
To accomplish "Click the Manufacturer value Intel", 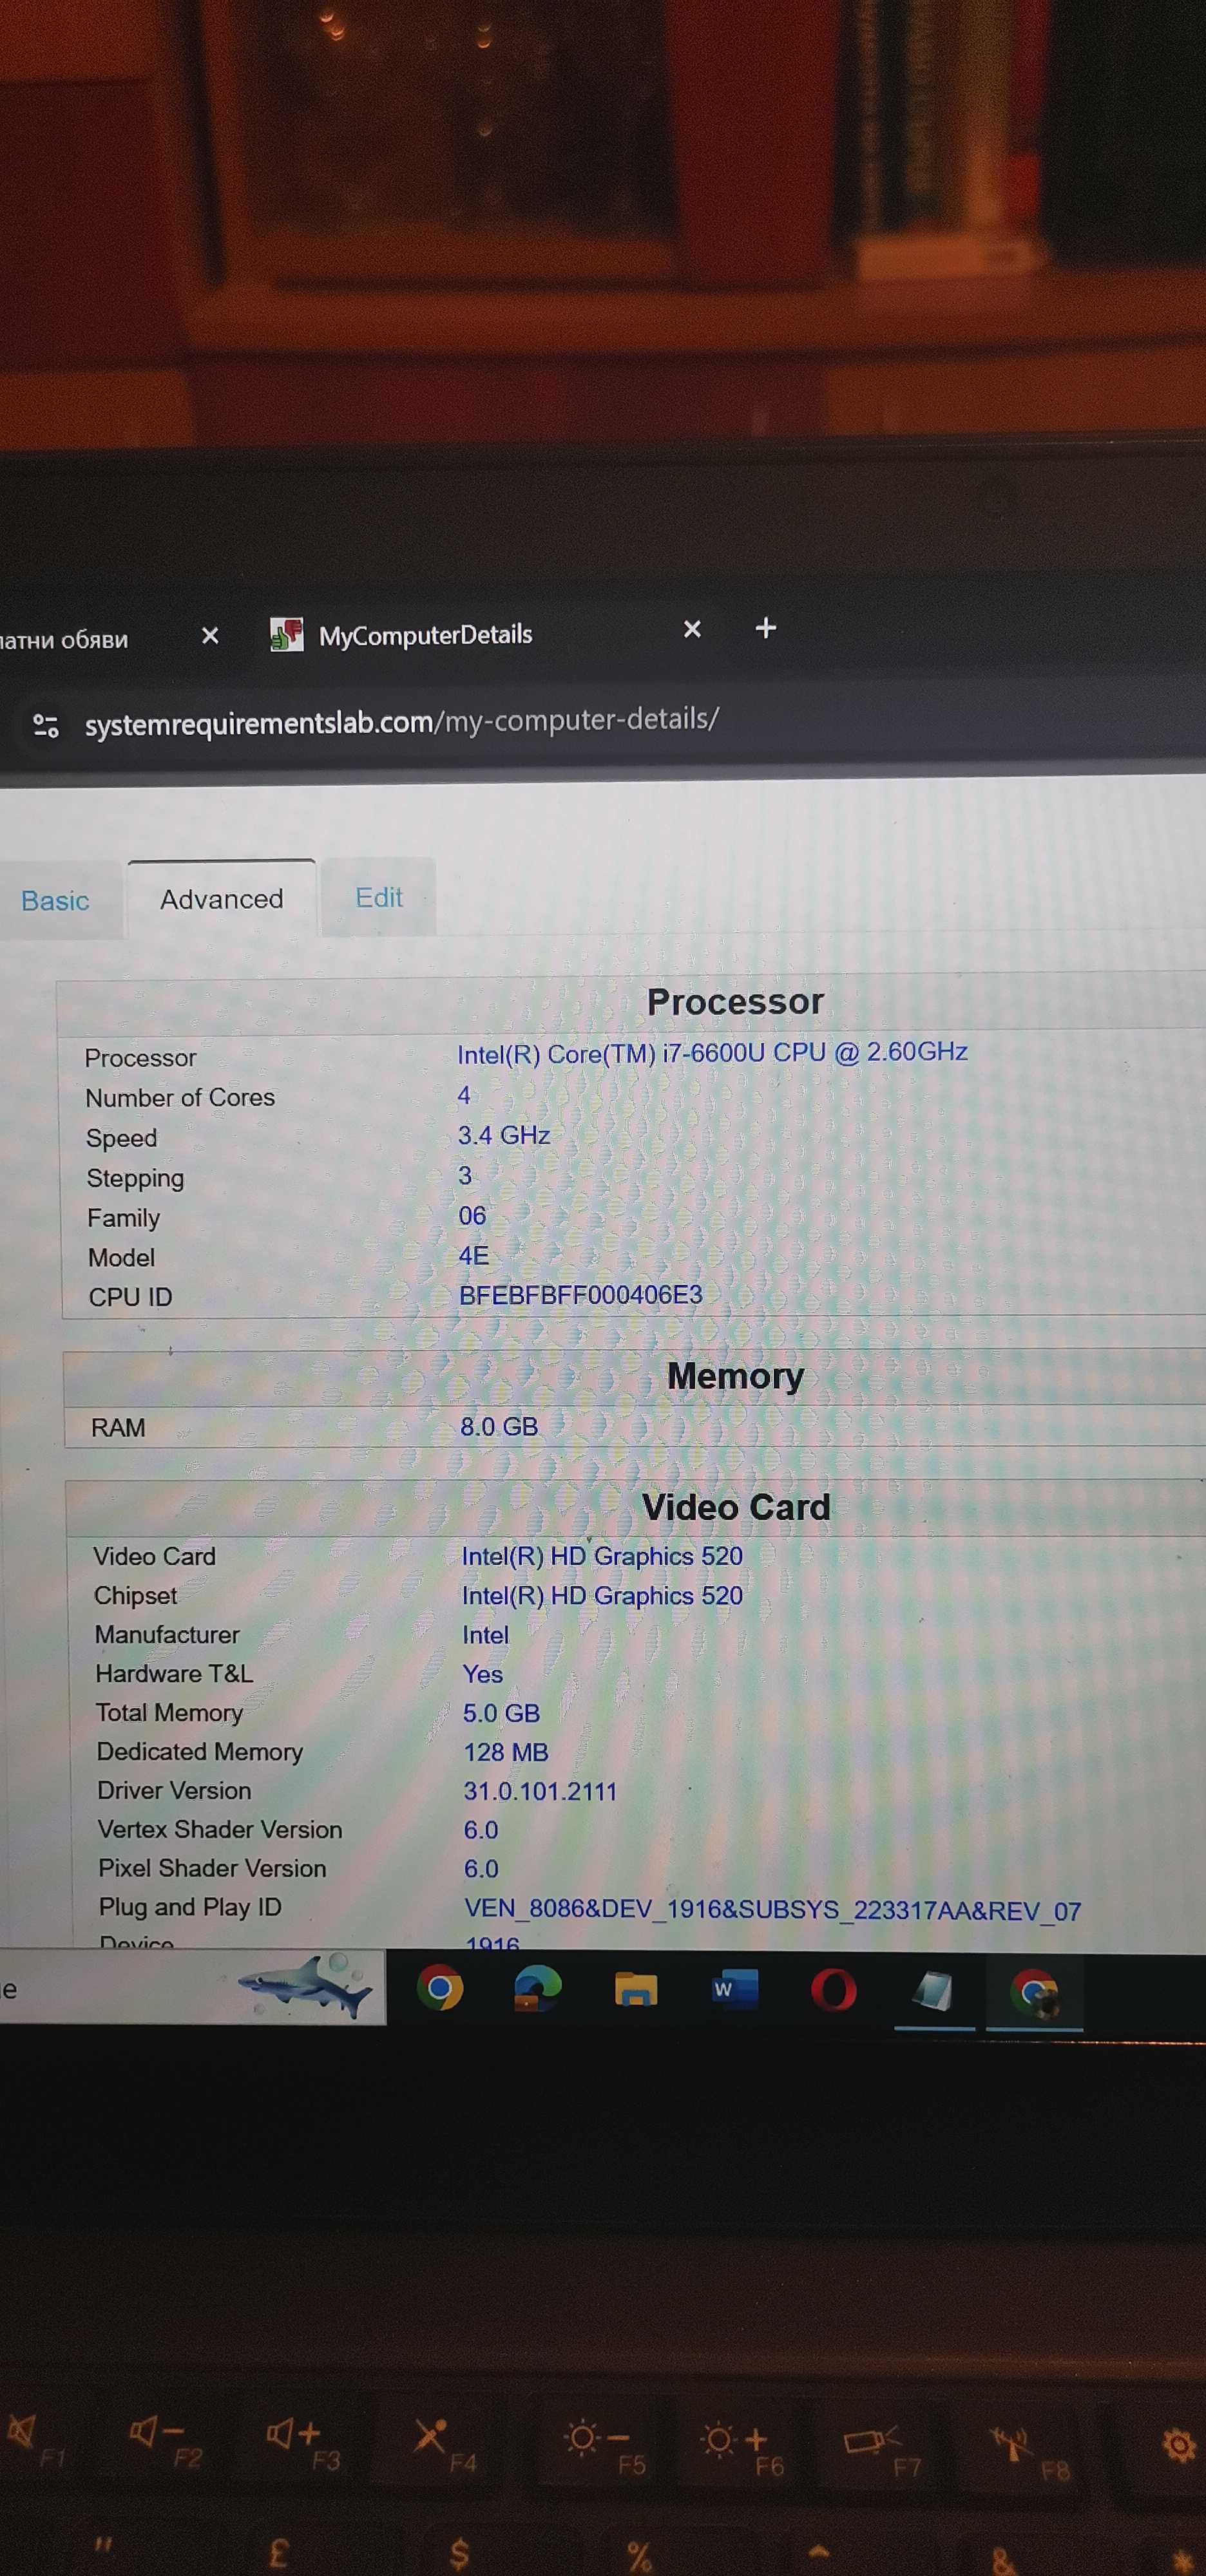I will (485, 1635).
